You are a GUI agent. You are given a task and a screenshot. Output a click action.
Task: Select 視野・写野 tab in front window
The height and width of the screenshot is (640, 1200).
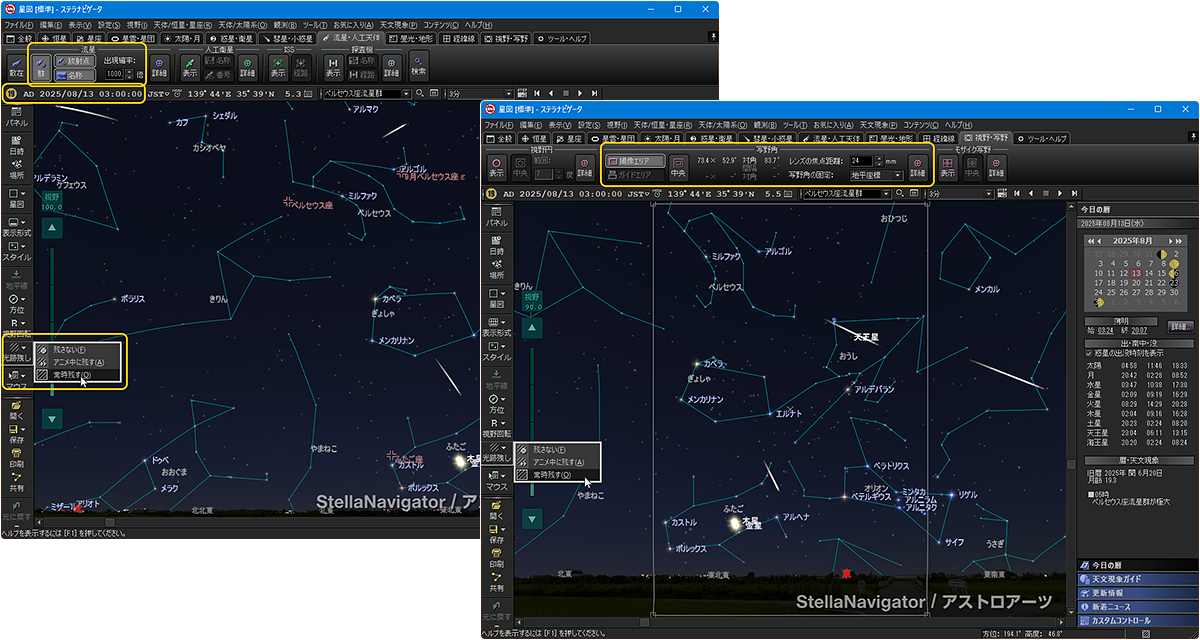coord(986,138)
